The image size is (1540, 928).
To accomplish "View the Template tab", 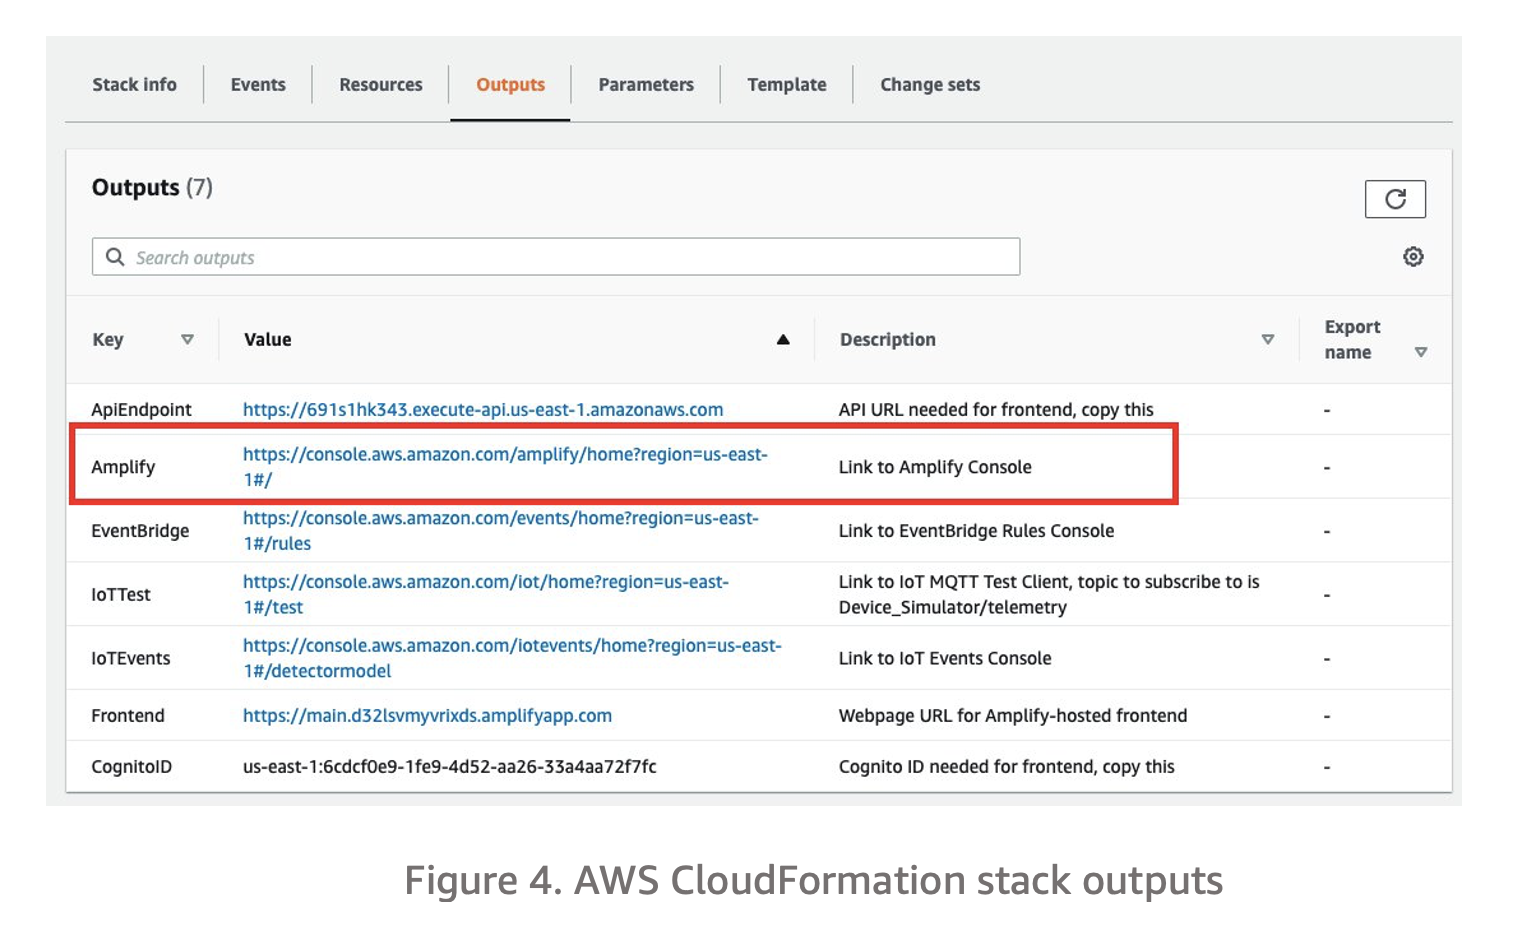I will click(x=786, y=85).
